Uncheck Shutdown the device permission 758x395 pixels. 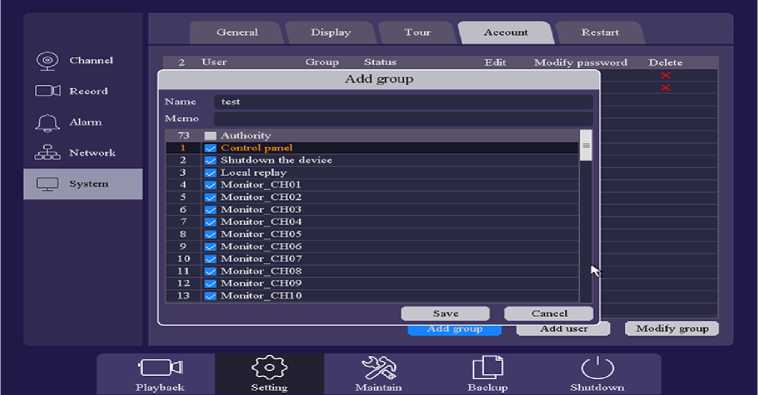coord(210,161)
